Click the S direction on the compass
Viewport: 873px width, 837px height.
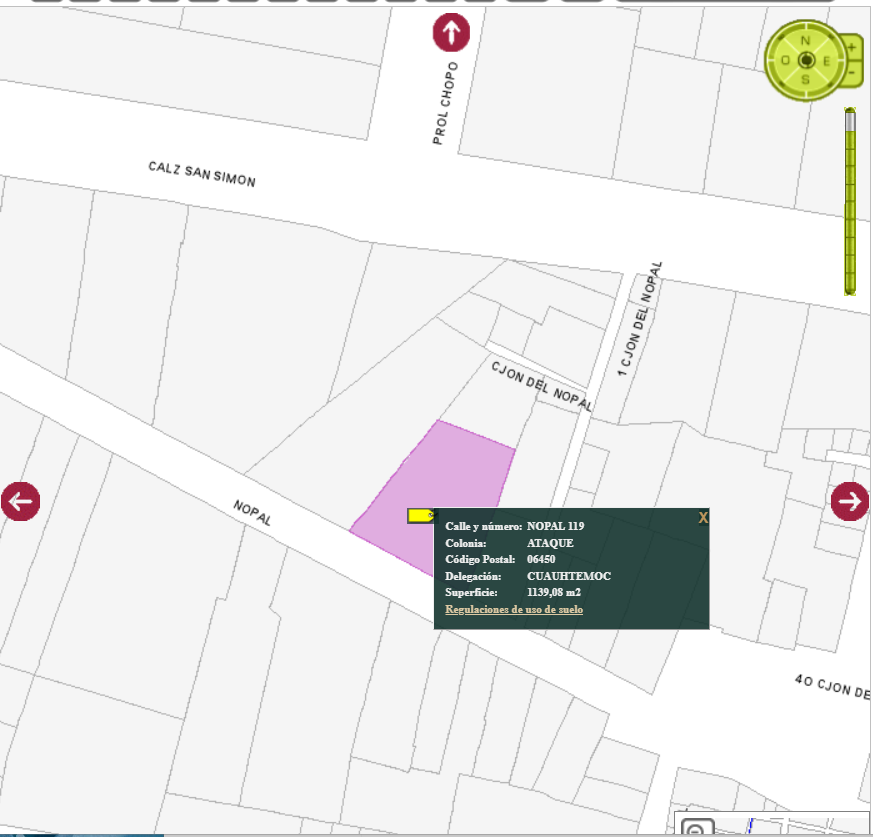tap(806, 80)
